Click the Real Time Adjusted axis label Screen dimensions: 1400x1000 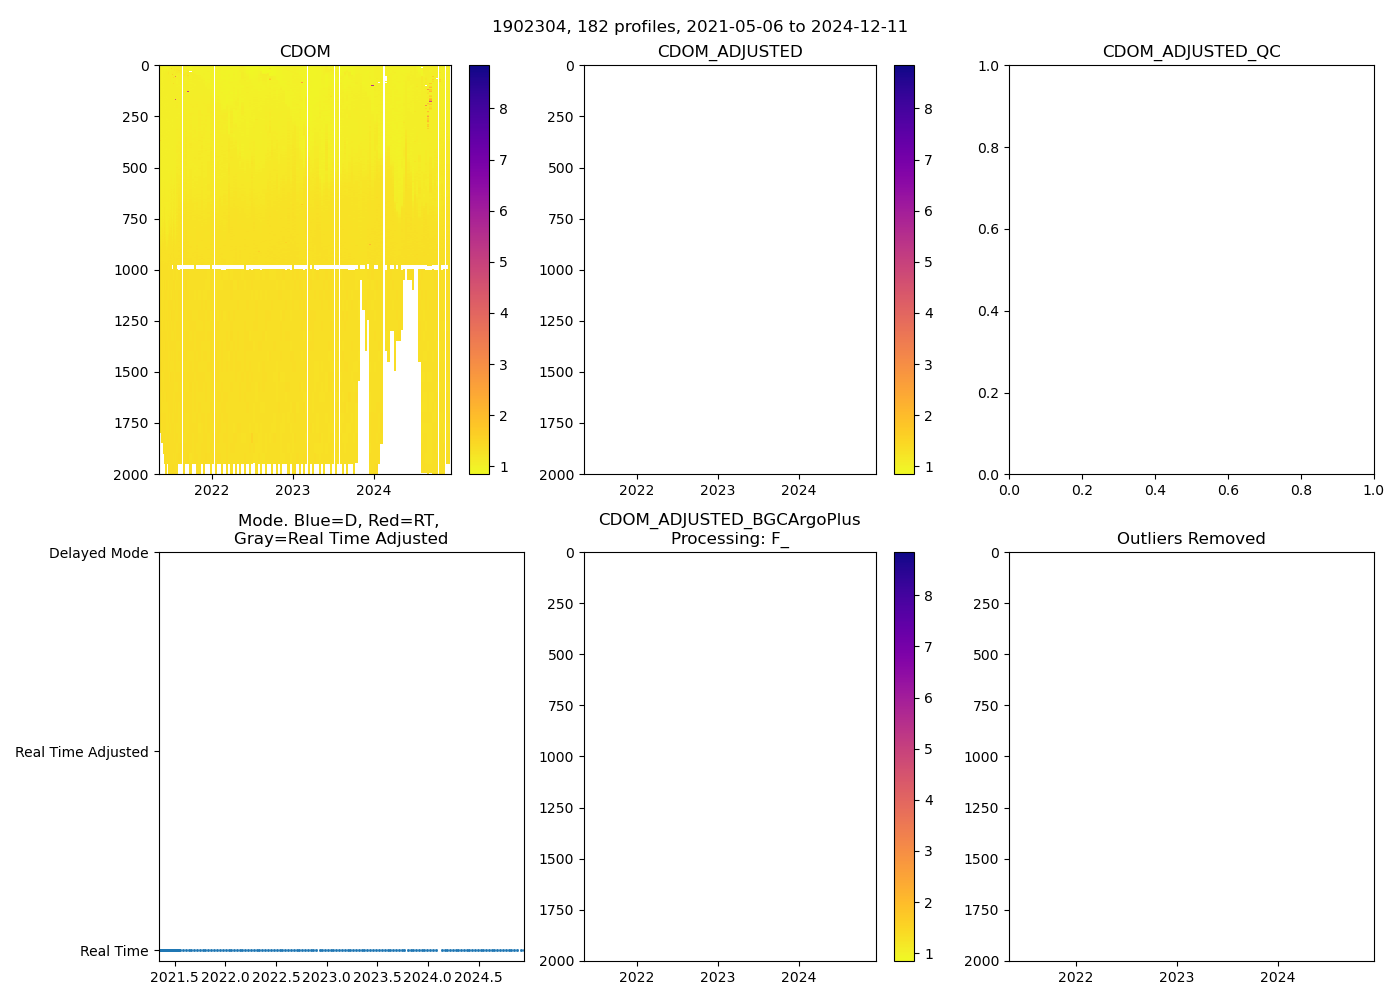[82, 752]
